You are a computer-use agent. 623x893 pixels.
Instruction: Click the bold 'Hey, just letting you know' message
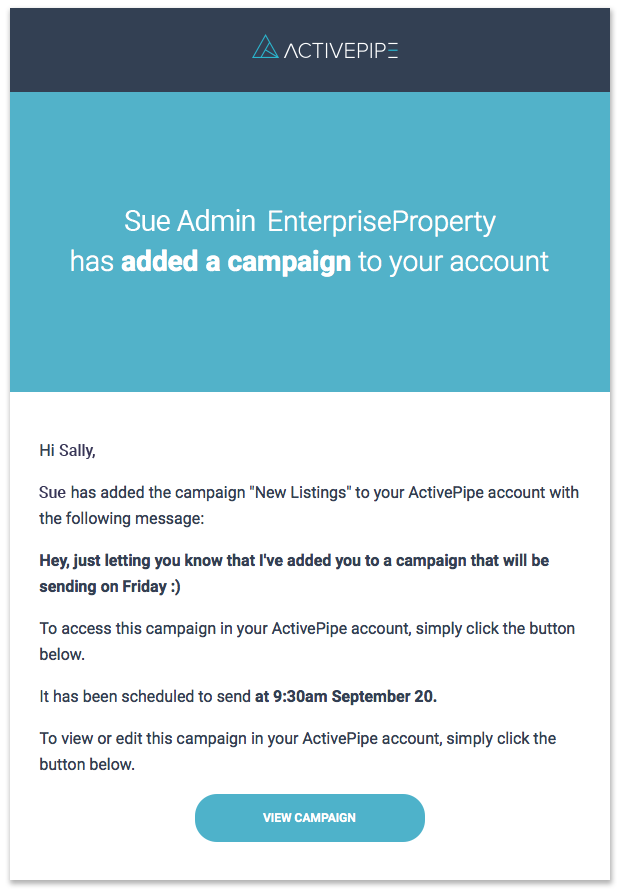pos(294,560)
